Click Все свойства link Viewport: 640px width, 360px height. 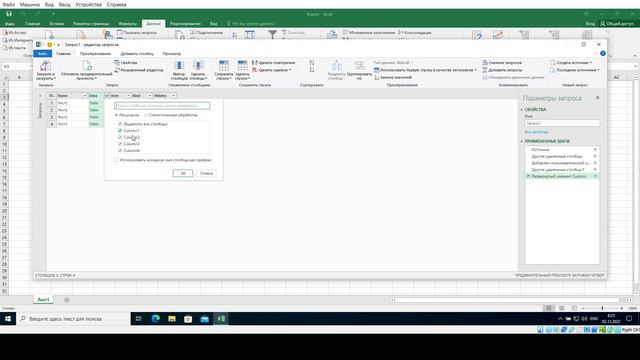536,132
